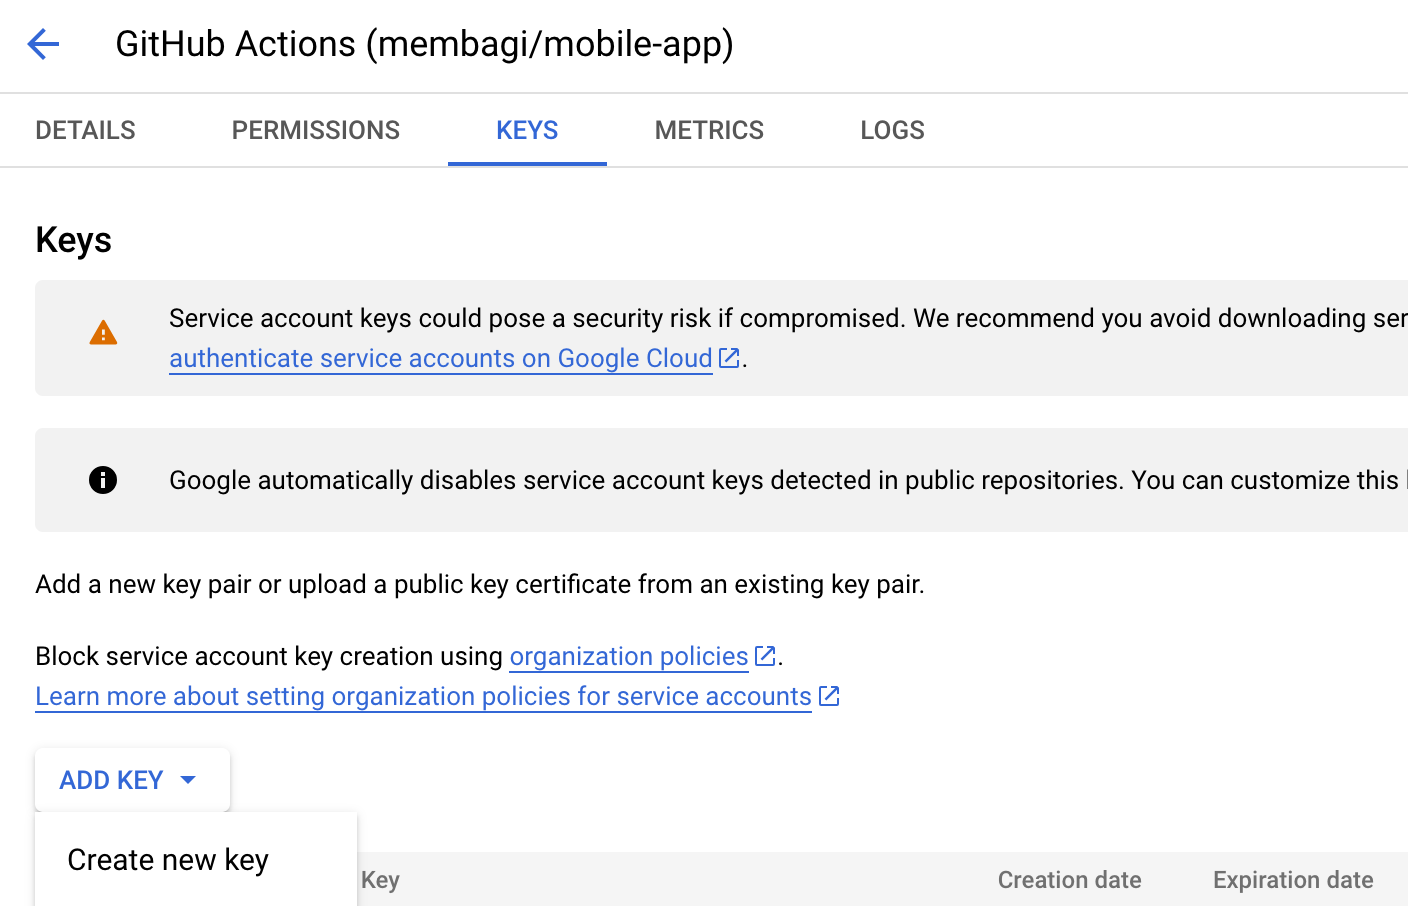The image size is (1408, 906).
Task: Click the Keys section heading
Action: (73, 240)
